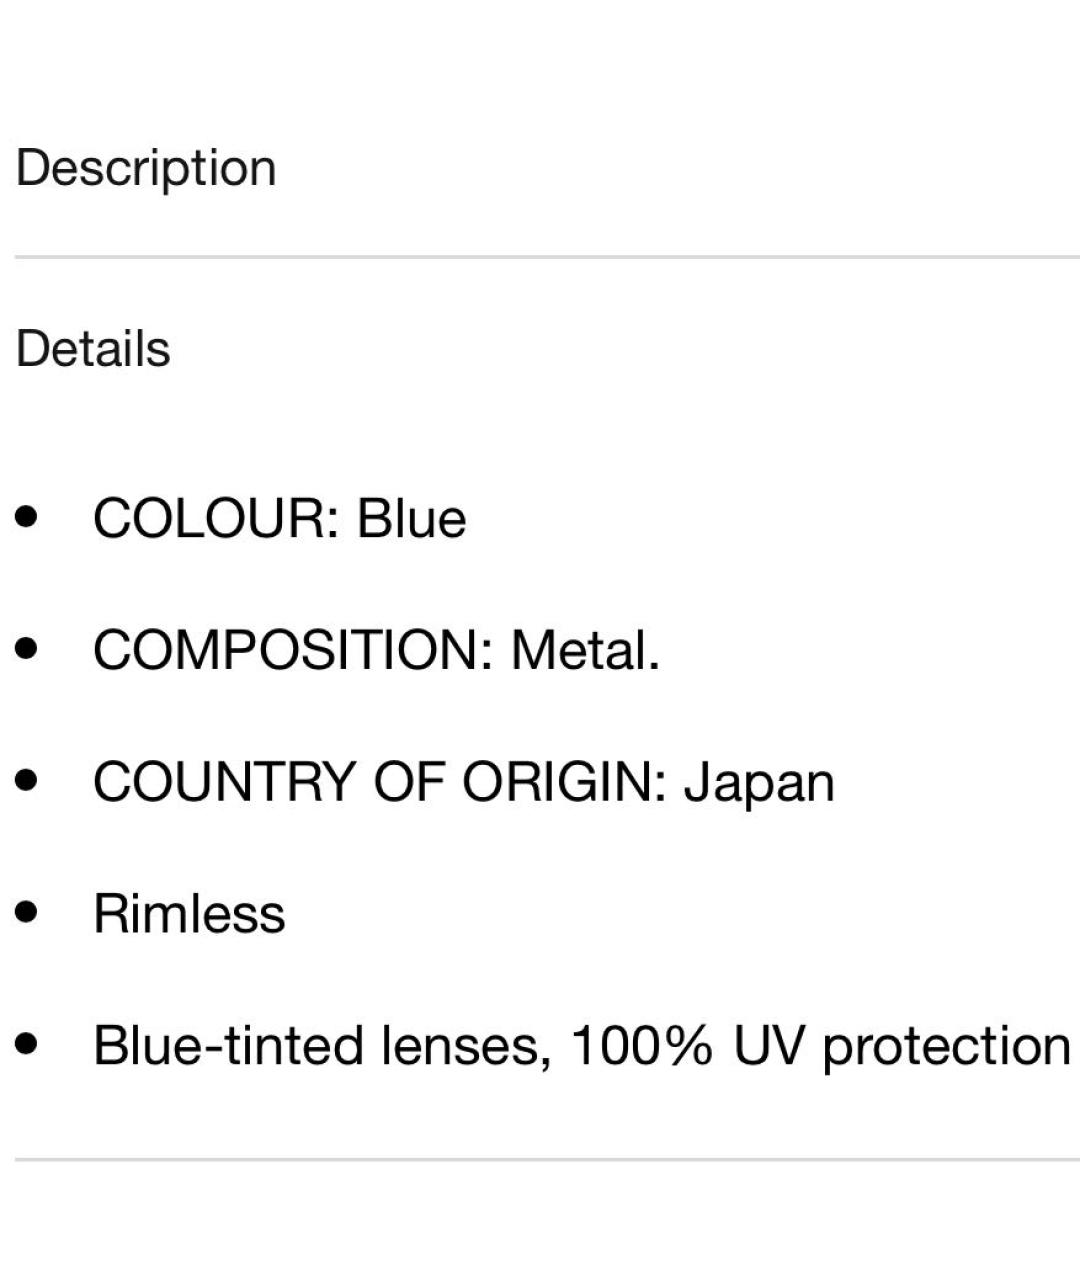
Task: Click the divider line under Description
Action: coord(547,257)
